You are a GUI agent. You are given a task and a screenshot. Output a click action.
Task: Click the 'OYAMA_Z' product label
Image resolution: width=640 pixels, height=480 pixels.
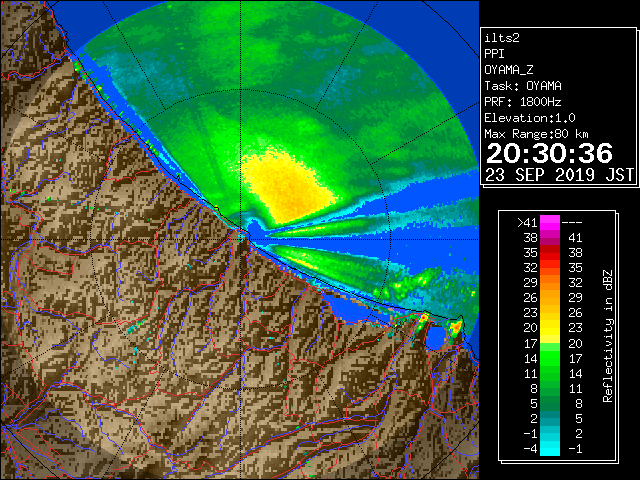tap(509, 70)
